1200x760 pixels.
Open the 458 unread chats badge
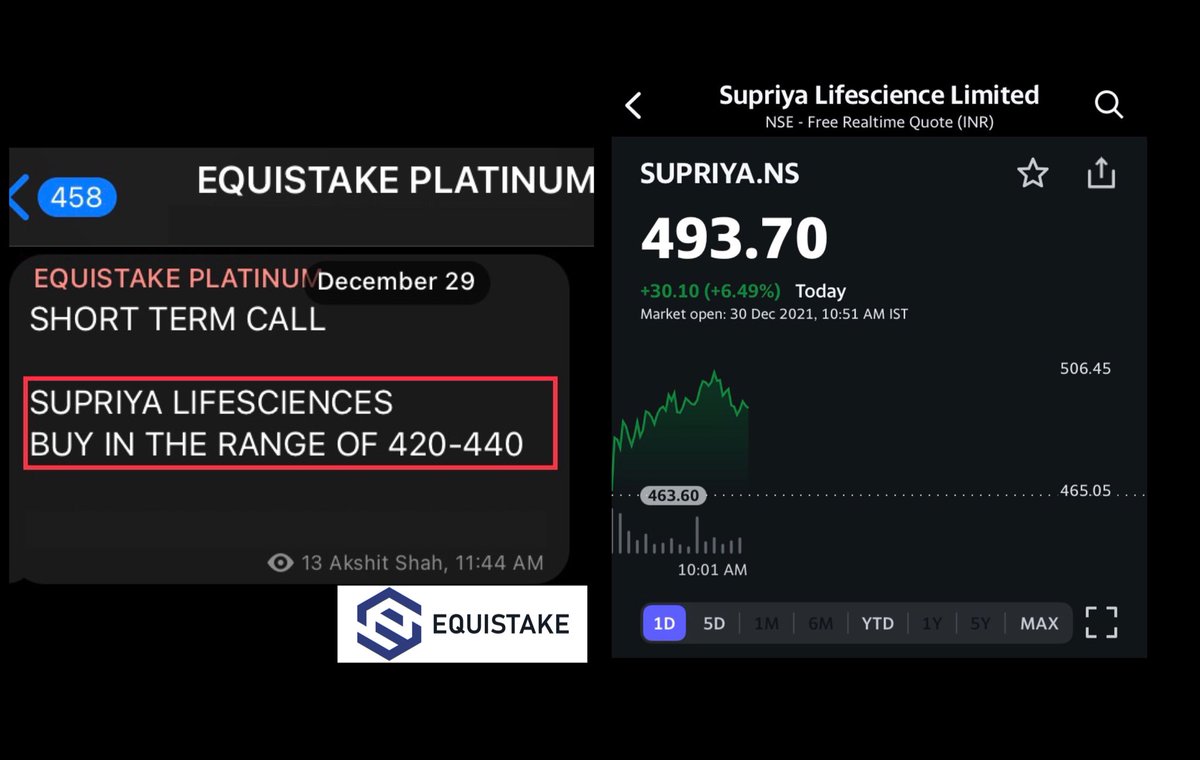(x=77, y=198)
